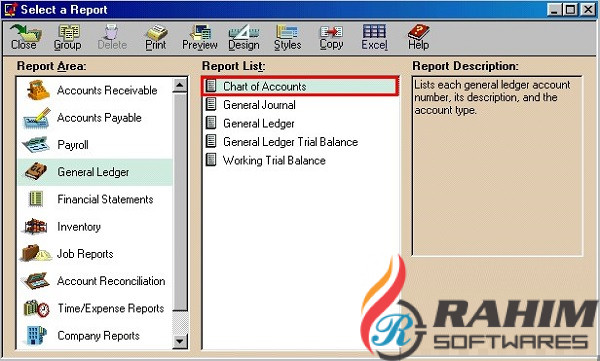The height and width of the screenshot is (361, 600).
Task: Click inside the Report Description box
Action: point(497,166)
